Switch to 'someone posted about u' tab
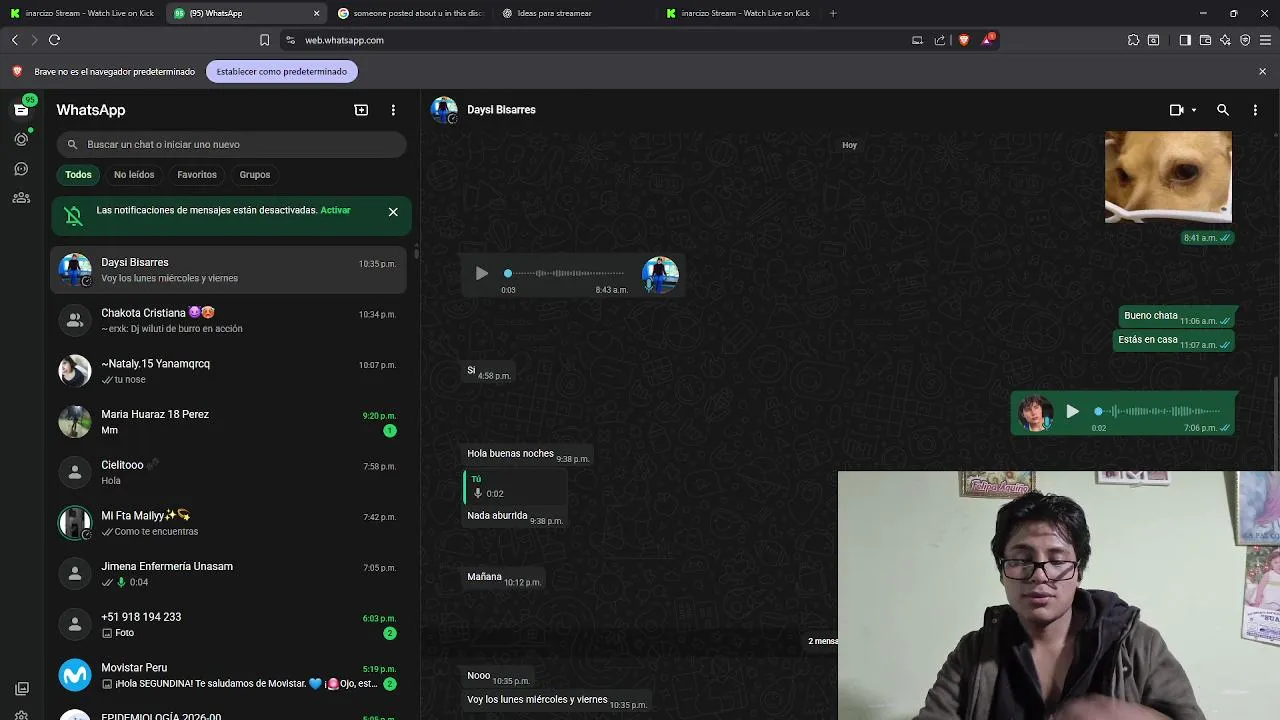The image size is (1280, 720). (x=410, y=13)
